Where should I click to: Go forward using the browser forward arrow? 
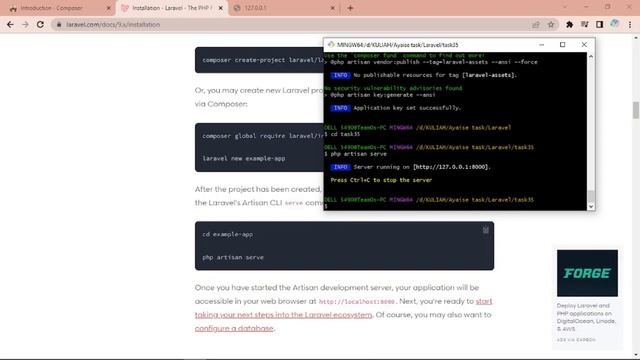tap(25, 24)
